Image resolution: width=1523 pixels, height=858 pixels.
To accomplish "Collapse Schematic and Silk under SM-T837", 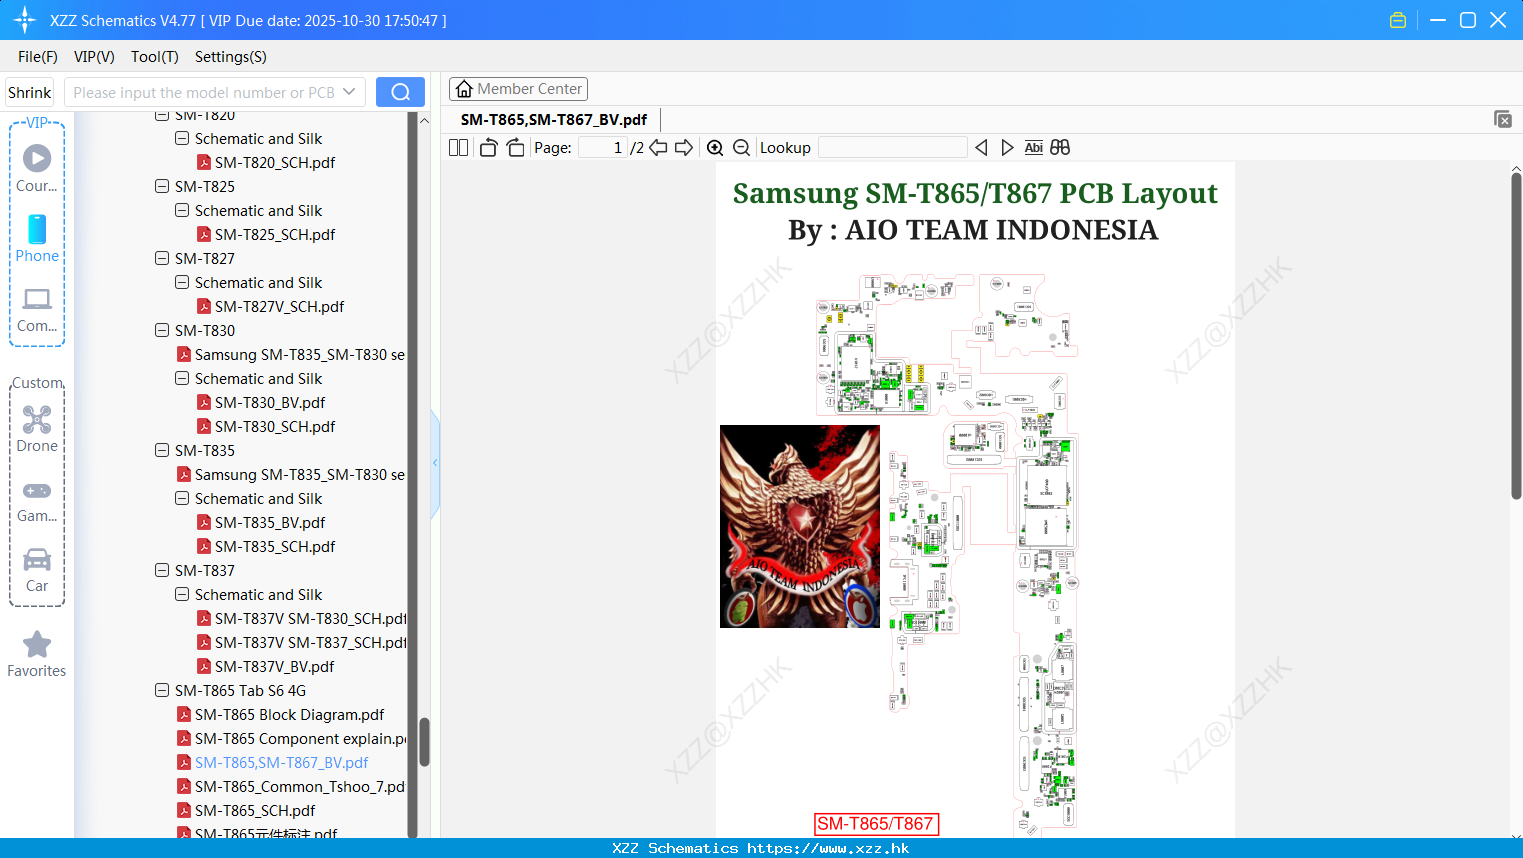I will (182, 594).
